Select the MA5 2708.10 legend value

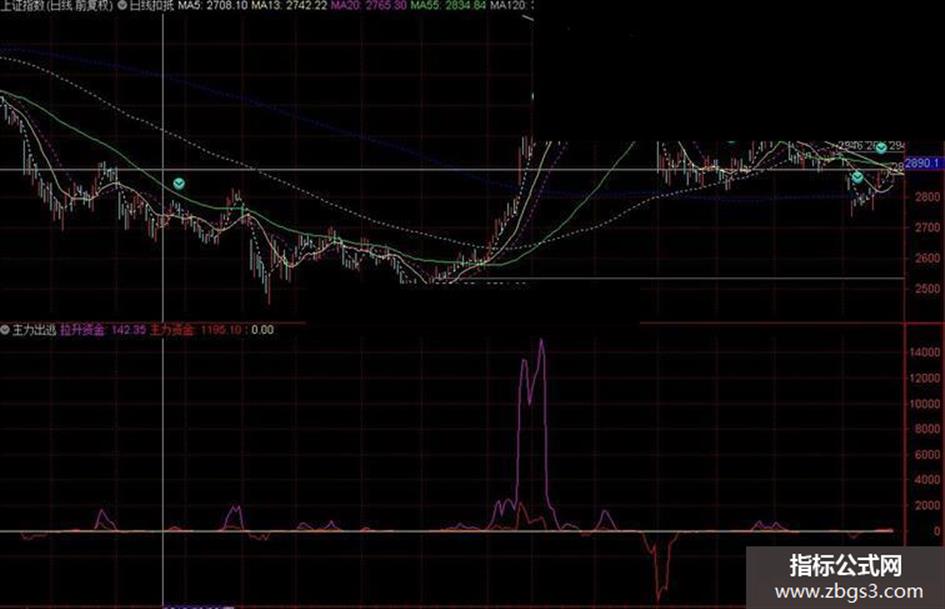pyautogui.click(x=213, y=5)
